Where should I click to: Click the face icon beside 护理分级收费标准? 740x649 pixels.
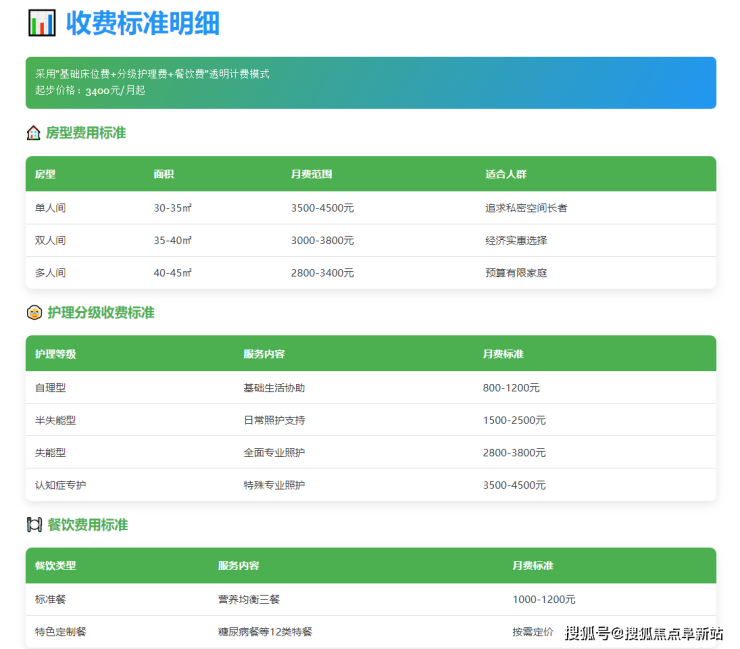(x=34, y=313)
